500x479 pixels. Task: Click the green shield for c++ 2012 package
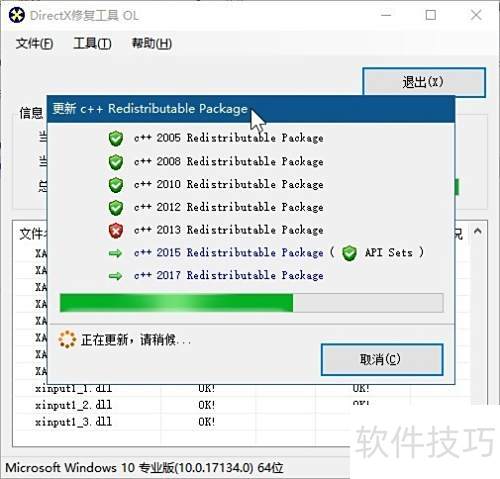tap(116, 207)
